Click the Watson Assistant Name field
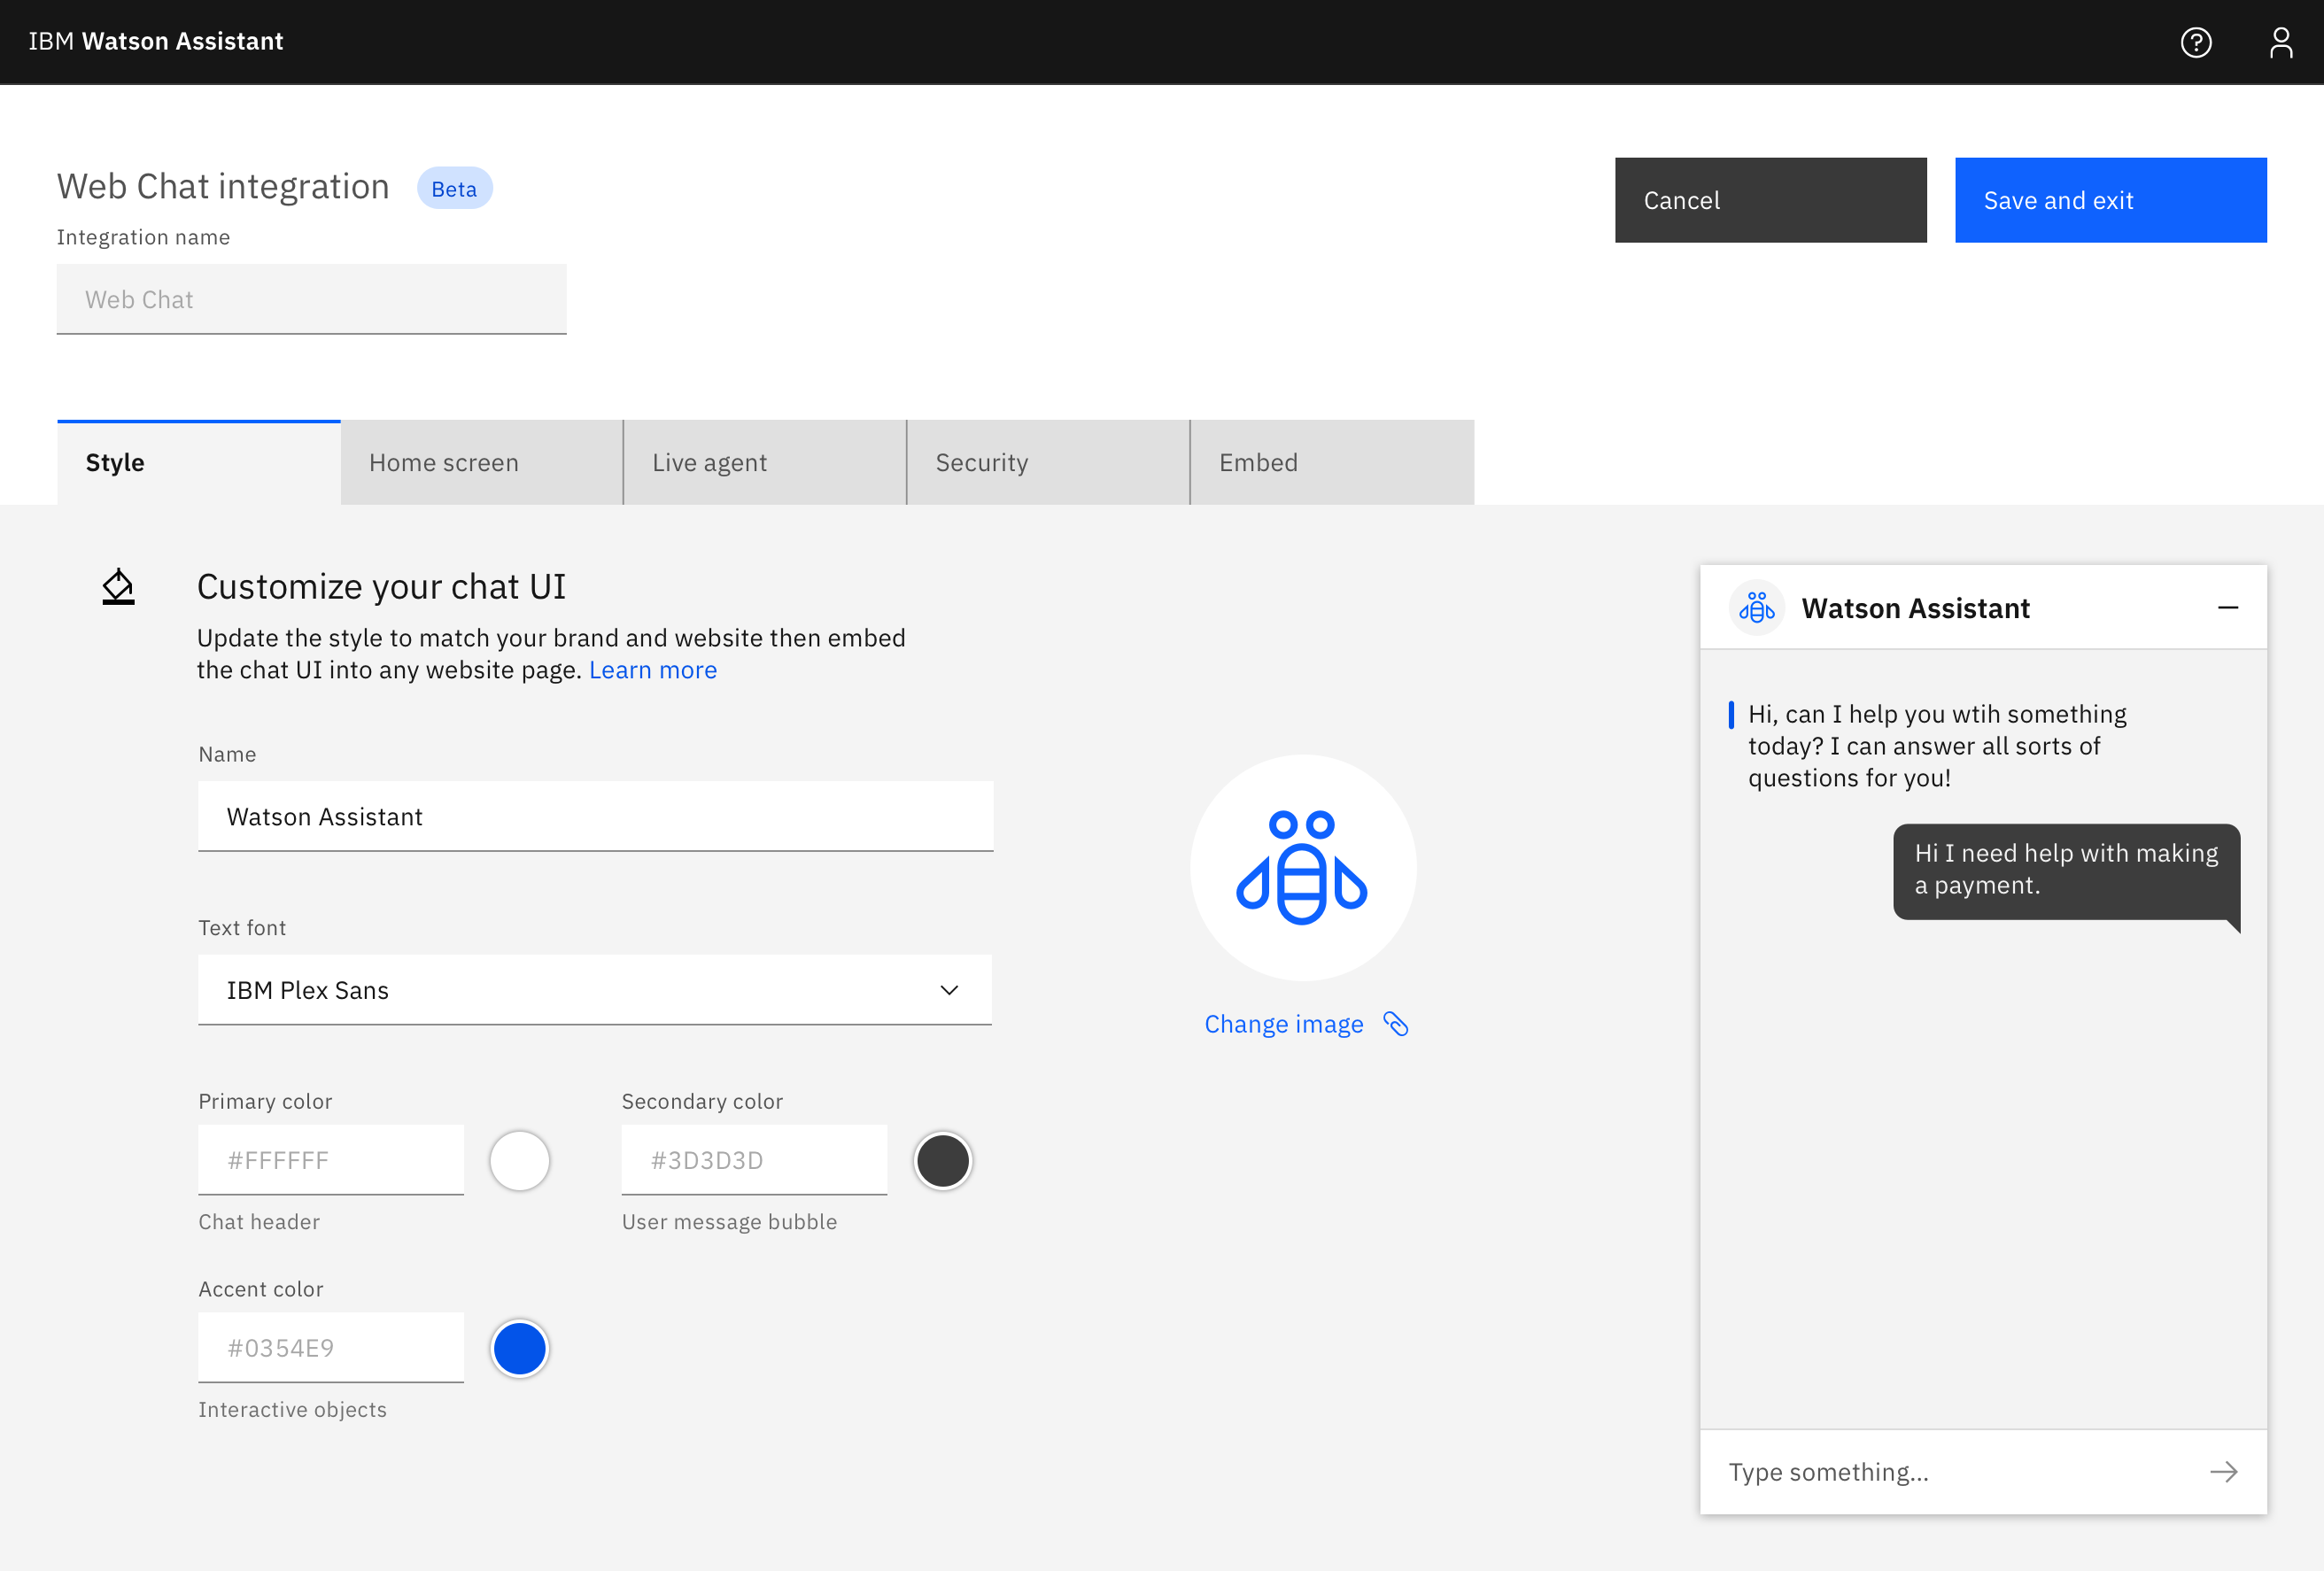 click(595, 817)
